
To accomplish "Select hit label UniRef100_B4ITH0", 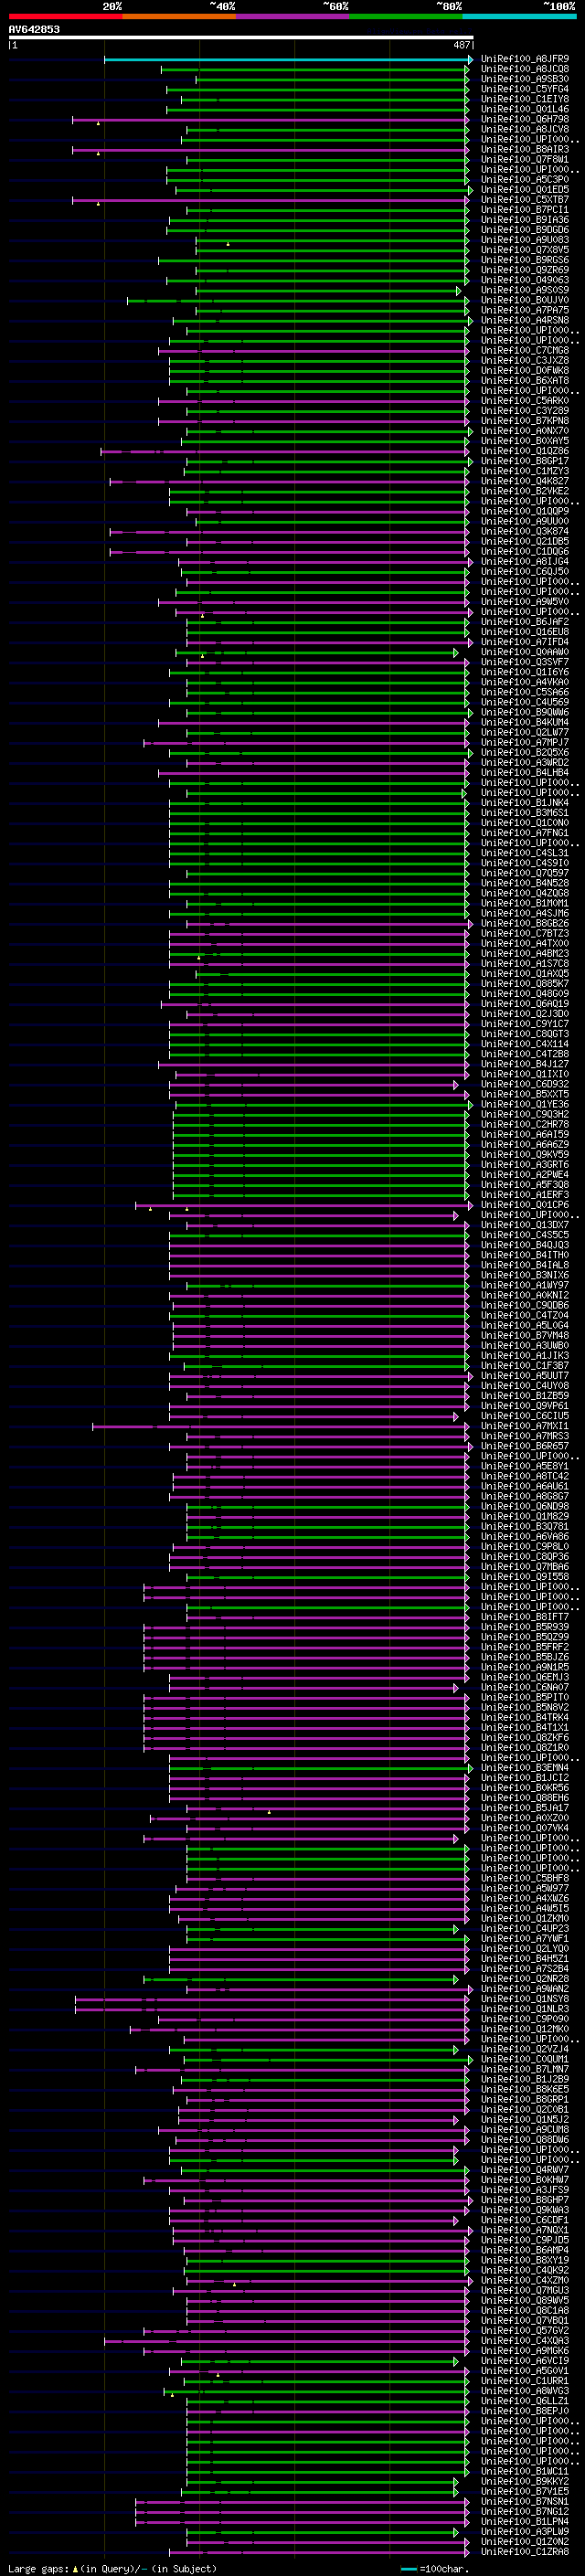I will tap(525, 1255).
